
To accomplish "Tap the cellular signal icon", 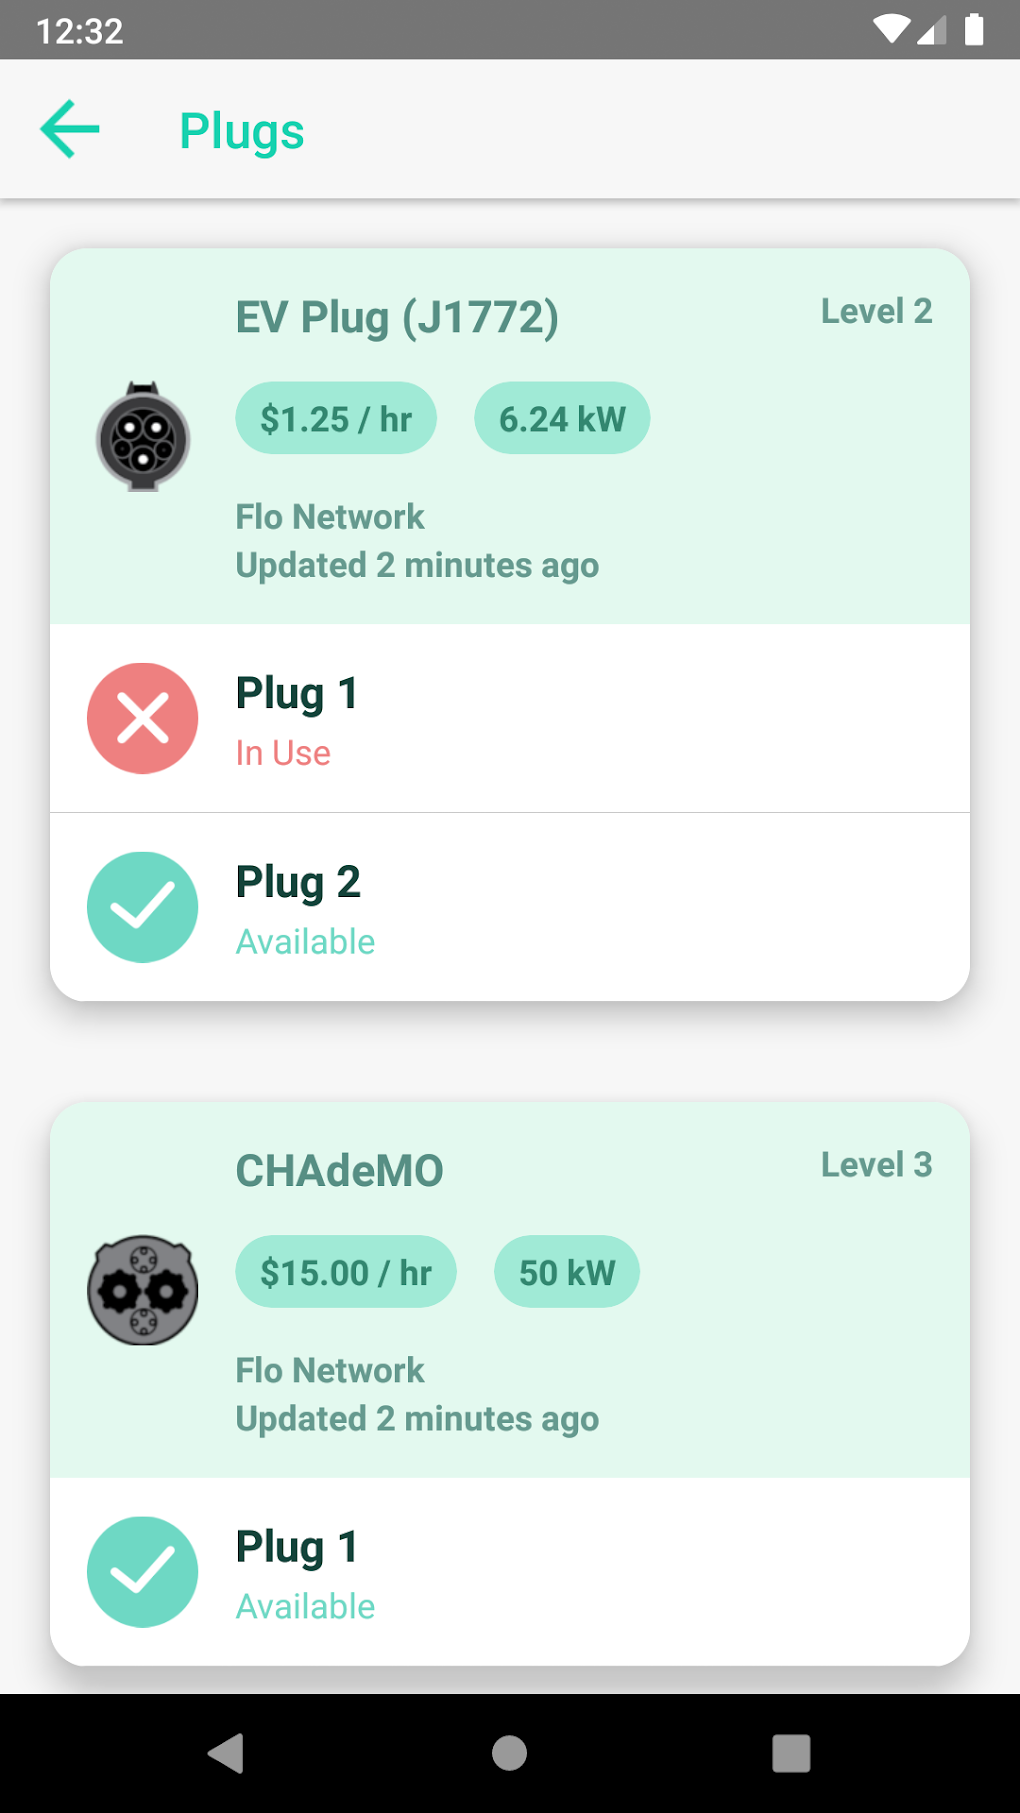I will (934, 30).
